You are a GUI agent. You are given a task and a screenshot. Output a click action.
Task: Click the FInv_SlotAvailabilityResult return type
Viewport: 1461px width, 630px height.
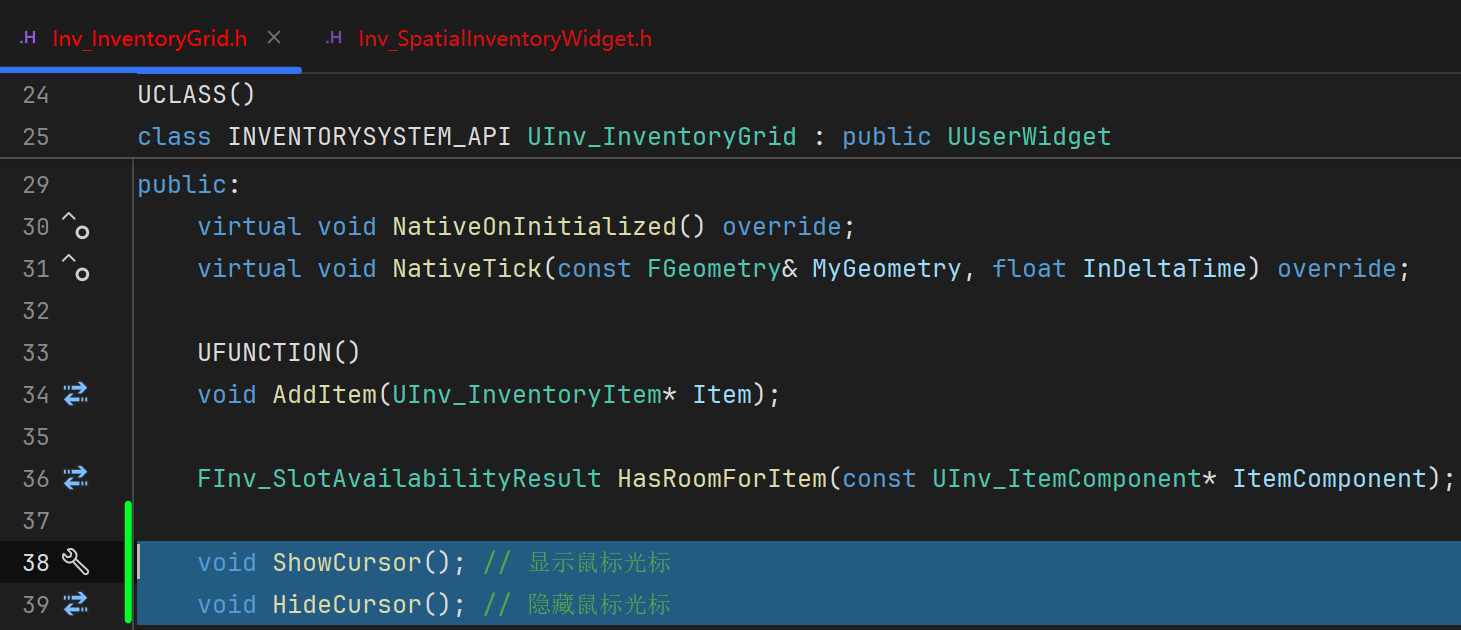[400, 478]
